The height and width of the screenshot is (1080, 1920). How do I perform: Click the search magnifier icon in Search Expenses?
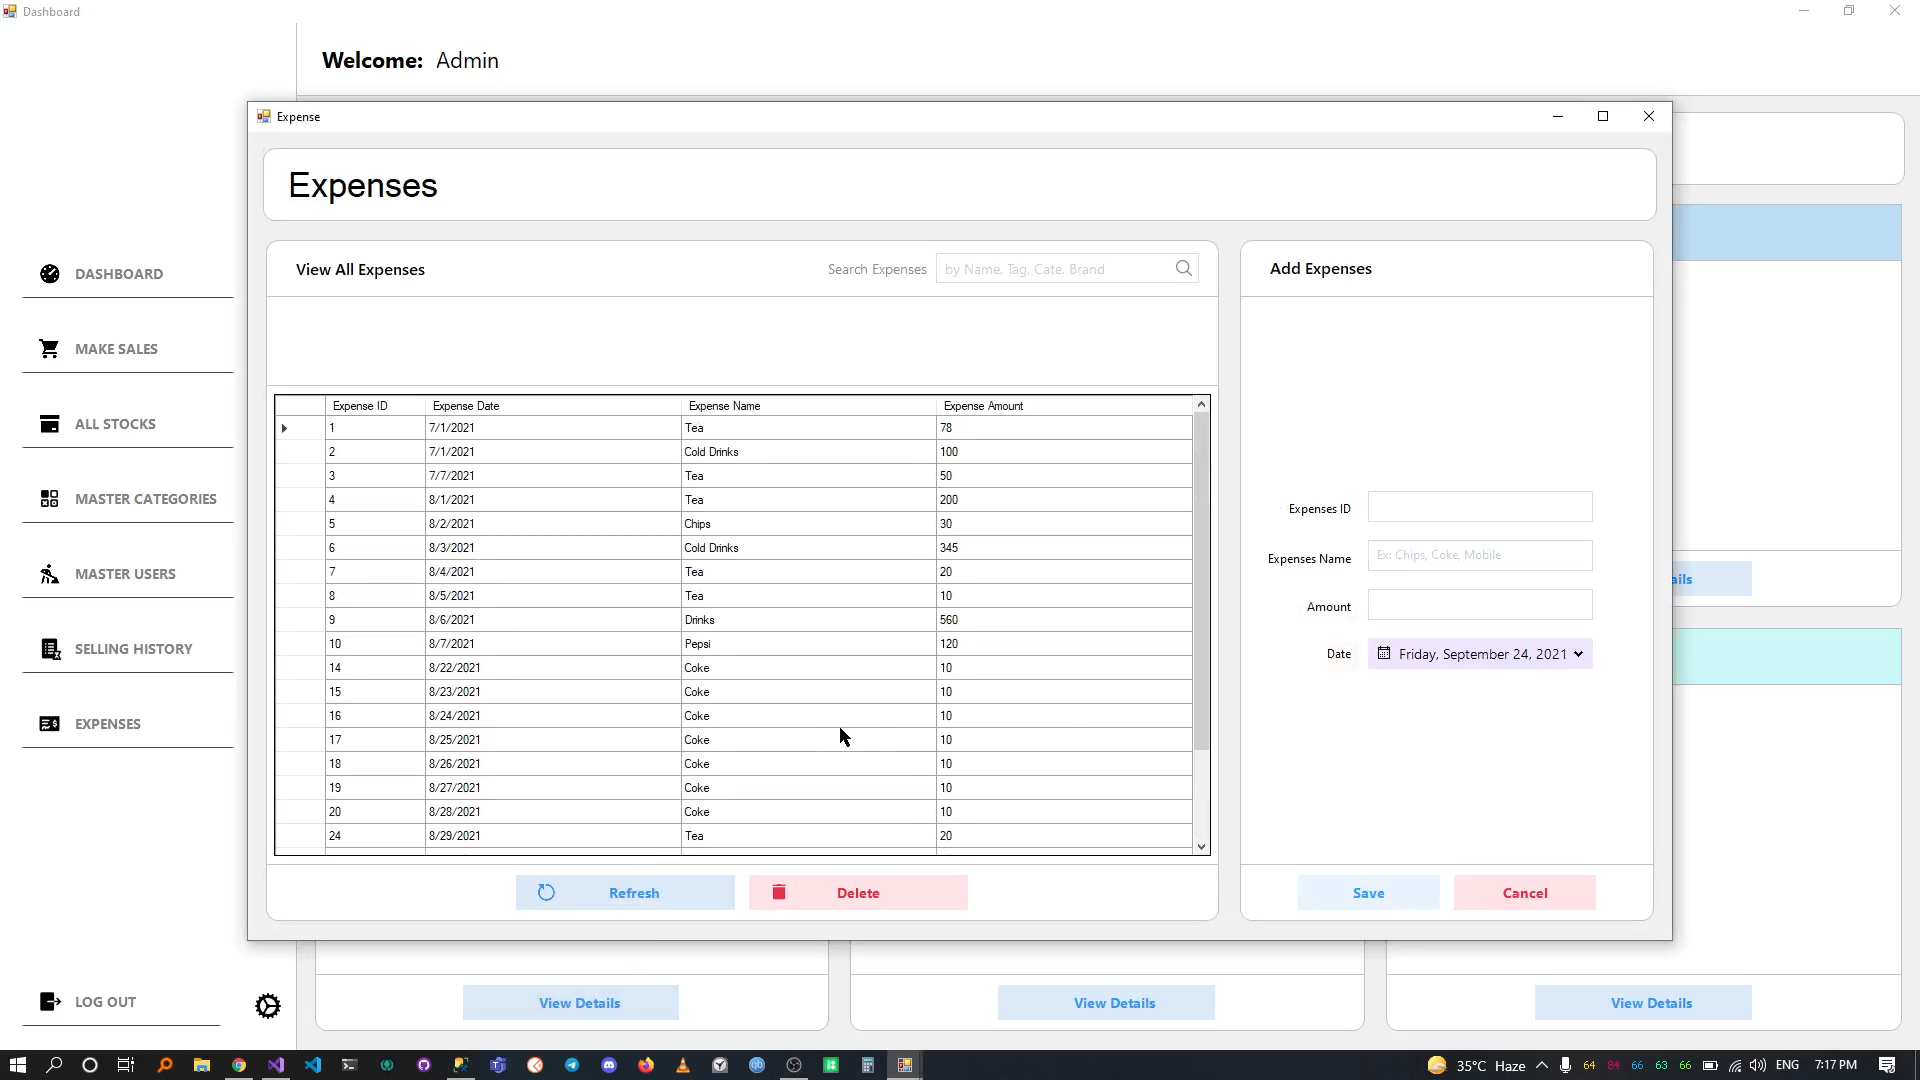(x=1184, y=268)
